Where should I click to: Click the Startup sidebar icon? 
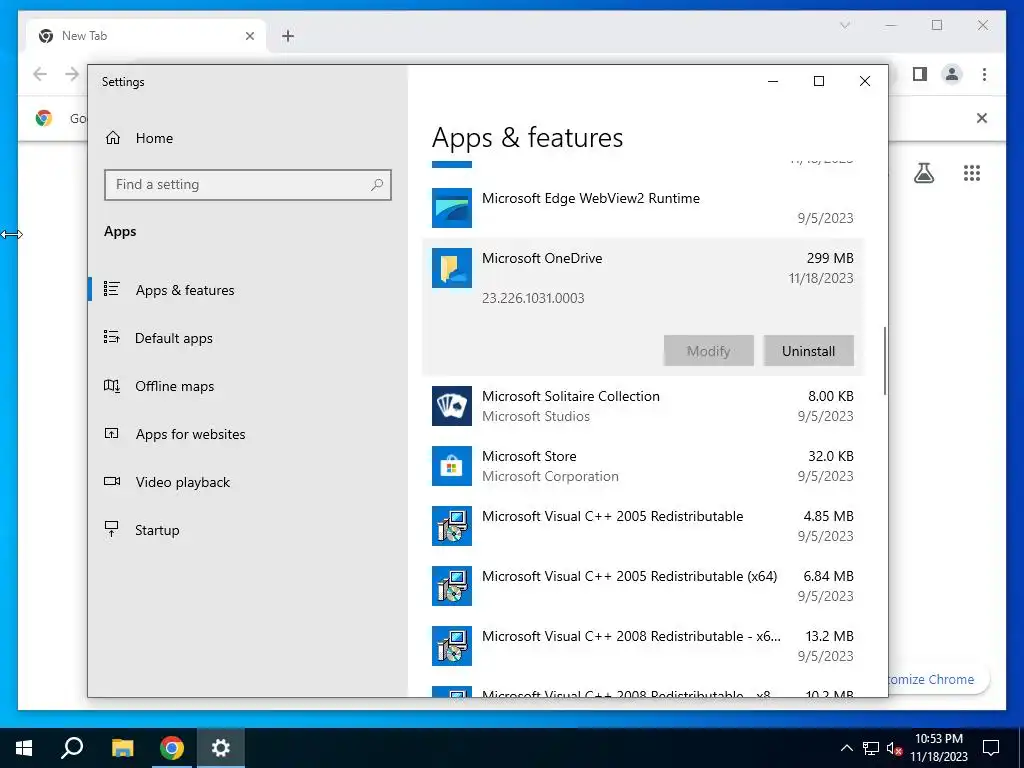pyautogui.click(x=112, y=529)
